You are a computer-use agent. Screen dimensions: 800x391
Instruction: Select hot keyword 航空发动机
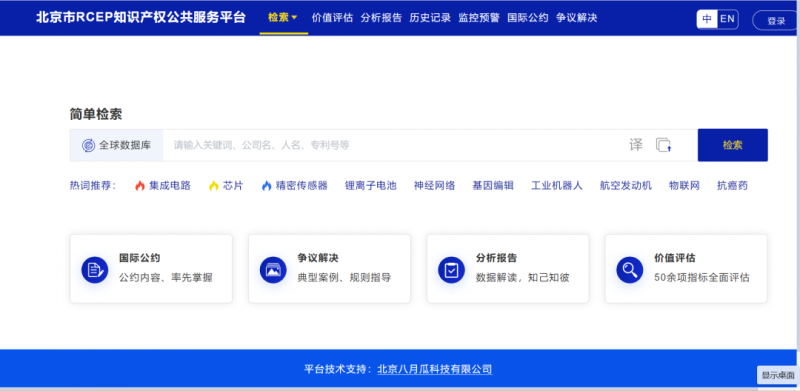point(626,186)
